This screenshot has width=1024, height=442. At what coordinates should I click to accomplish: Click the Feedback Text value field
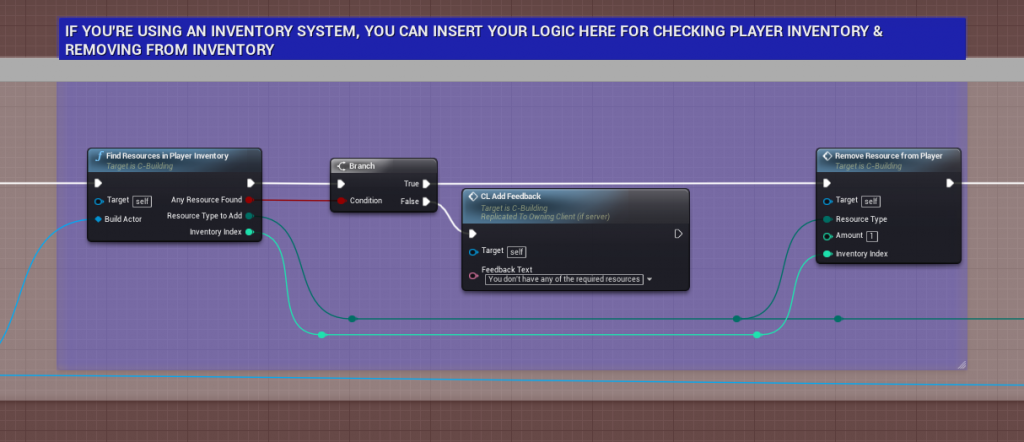coord(563,280)
